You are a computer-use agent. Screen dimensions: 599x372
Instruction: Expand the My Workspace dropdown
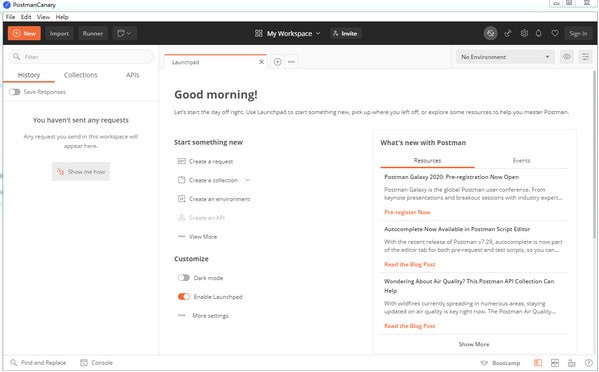288,34
